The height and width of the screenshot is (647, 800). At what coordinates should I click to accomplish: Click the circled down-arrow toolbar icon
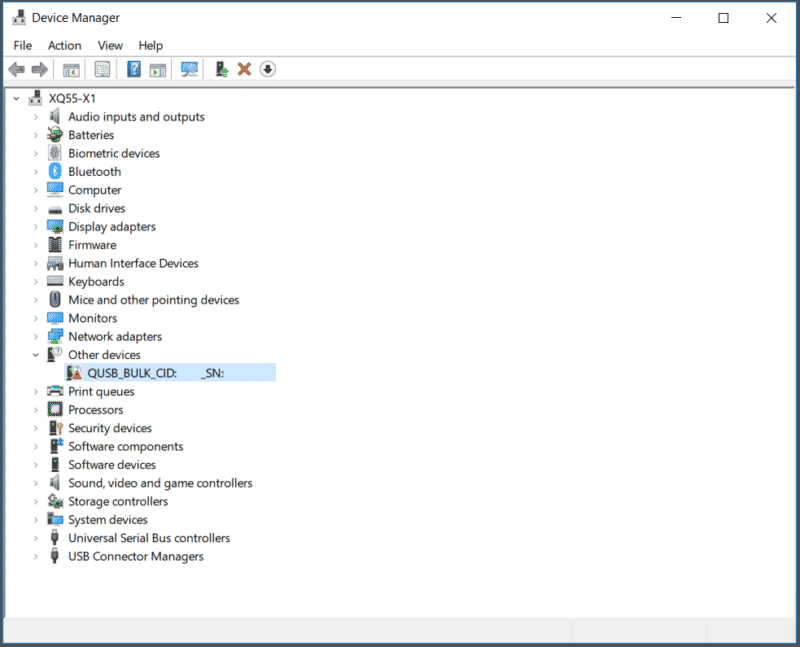[x=267, y=69]
